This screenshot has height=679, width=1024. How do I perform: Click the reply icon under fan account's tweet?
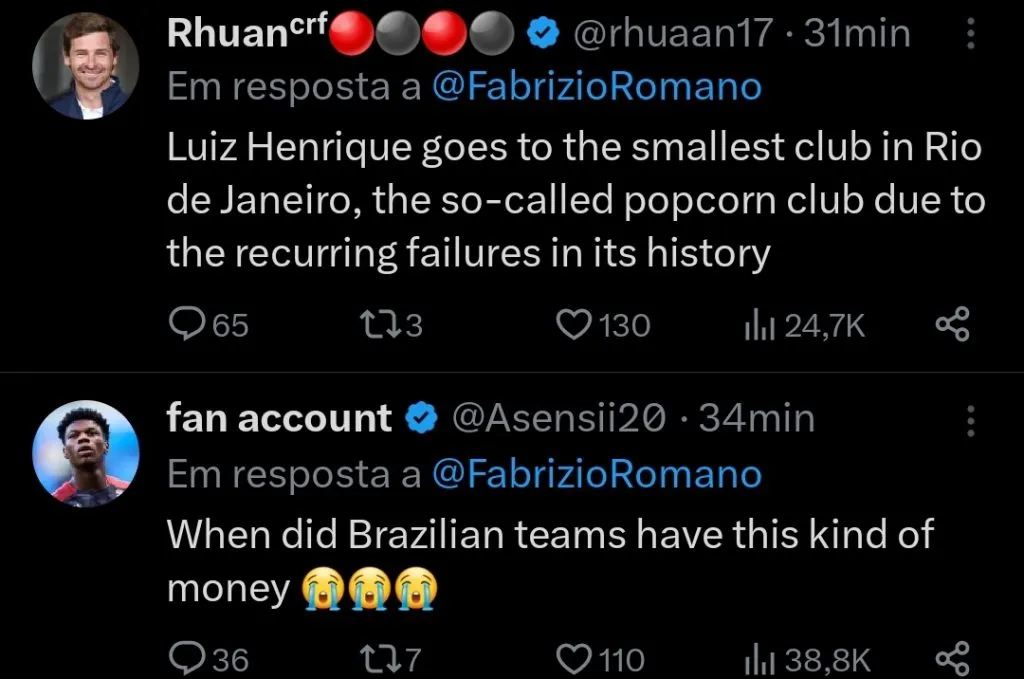tap(188, 658)
